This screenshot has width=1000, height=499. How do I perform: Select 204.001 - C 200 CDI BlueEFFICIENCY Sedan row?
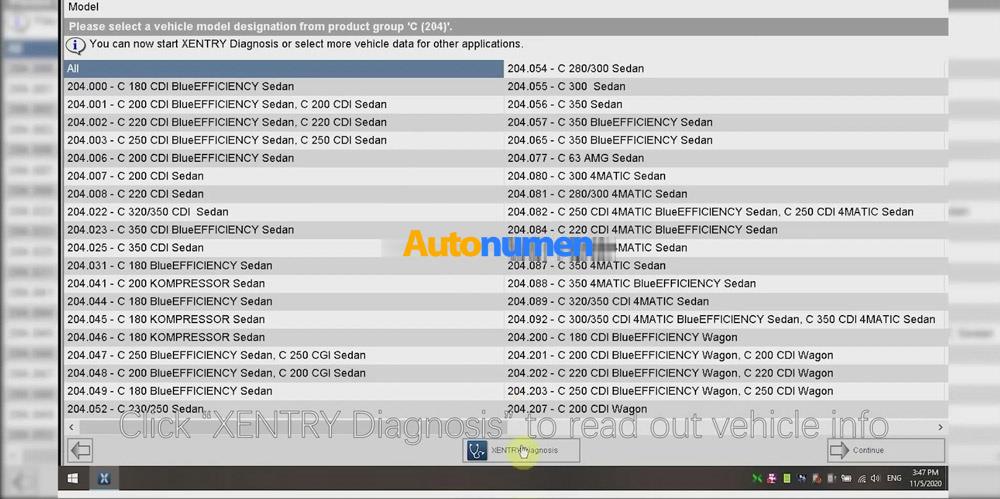pos(284,104)
